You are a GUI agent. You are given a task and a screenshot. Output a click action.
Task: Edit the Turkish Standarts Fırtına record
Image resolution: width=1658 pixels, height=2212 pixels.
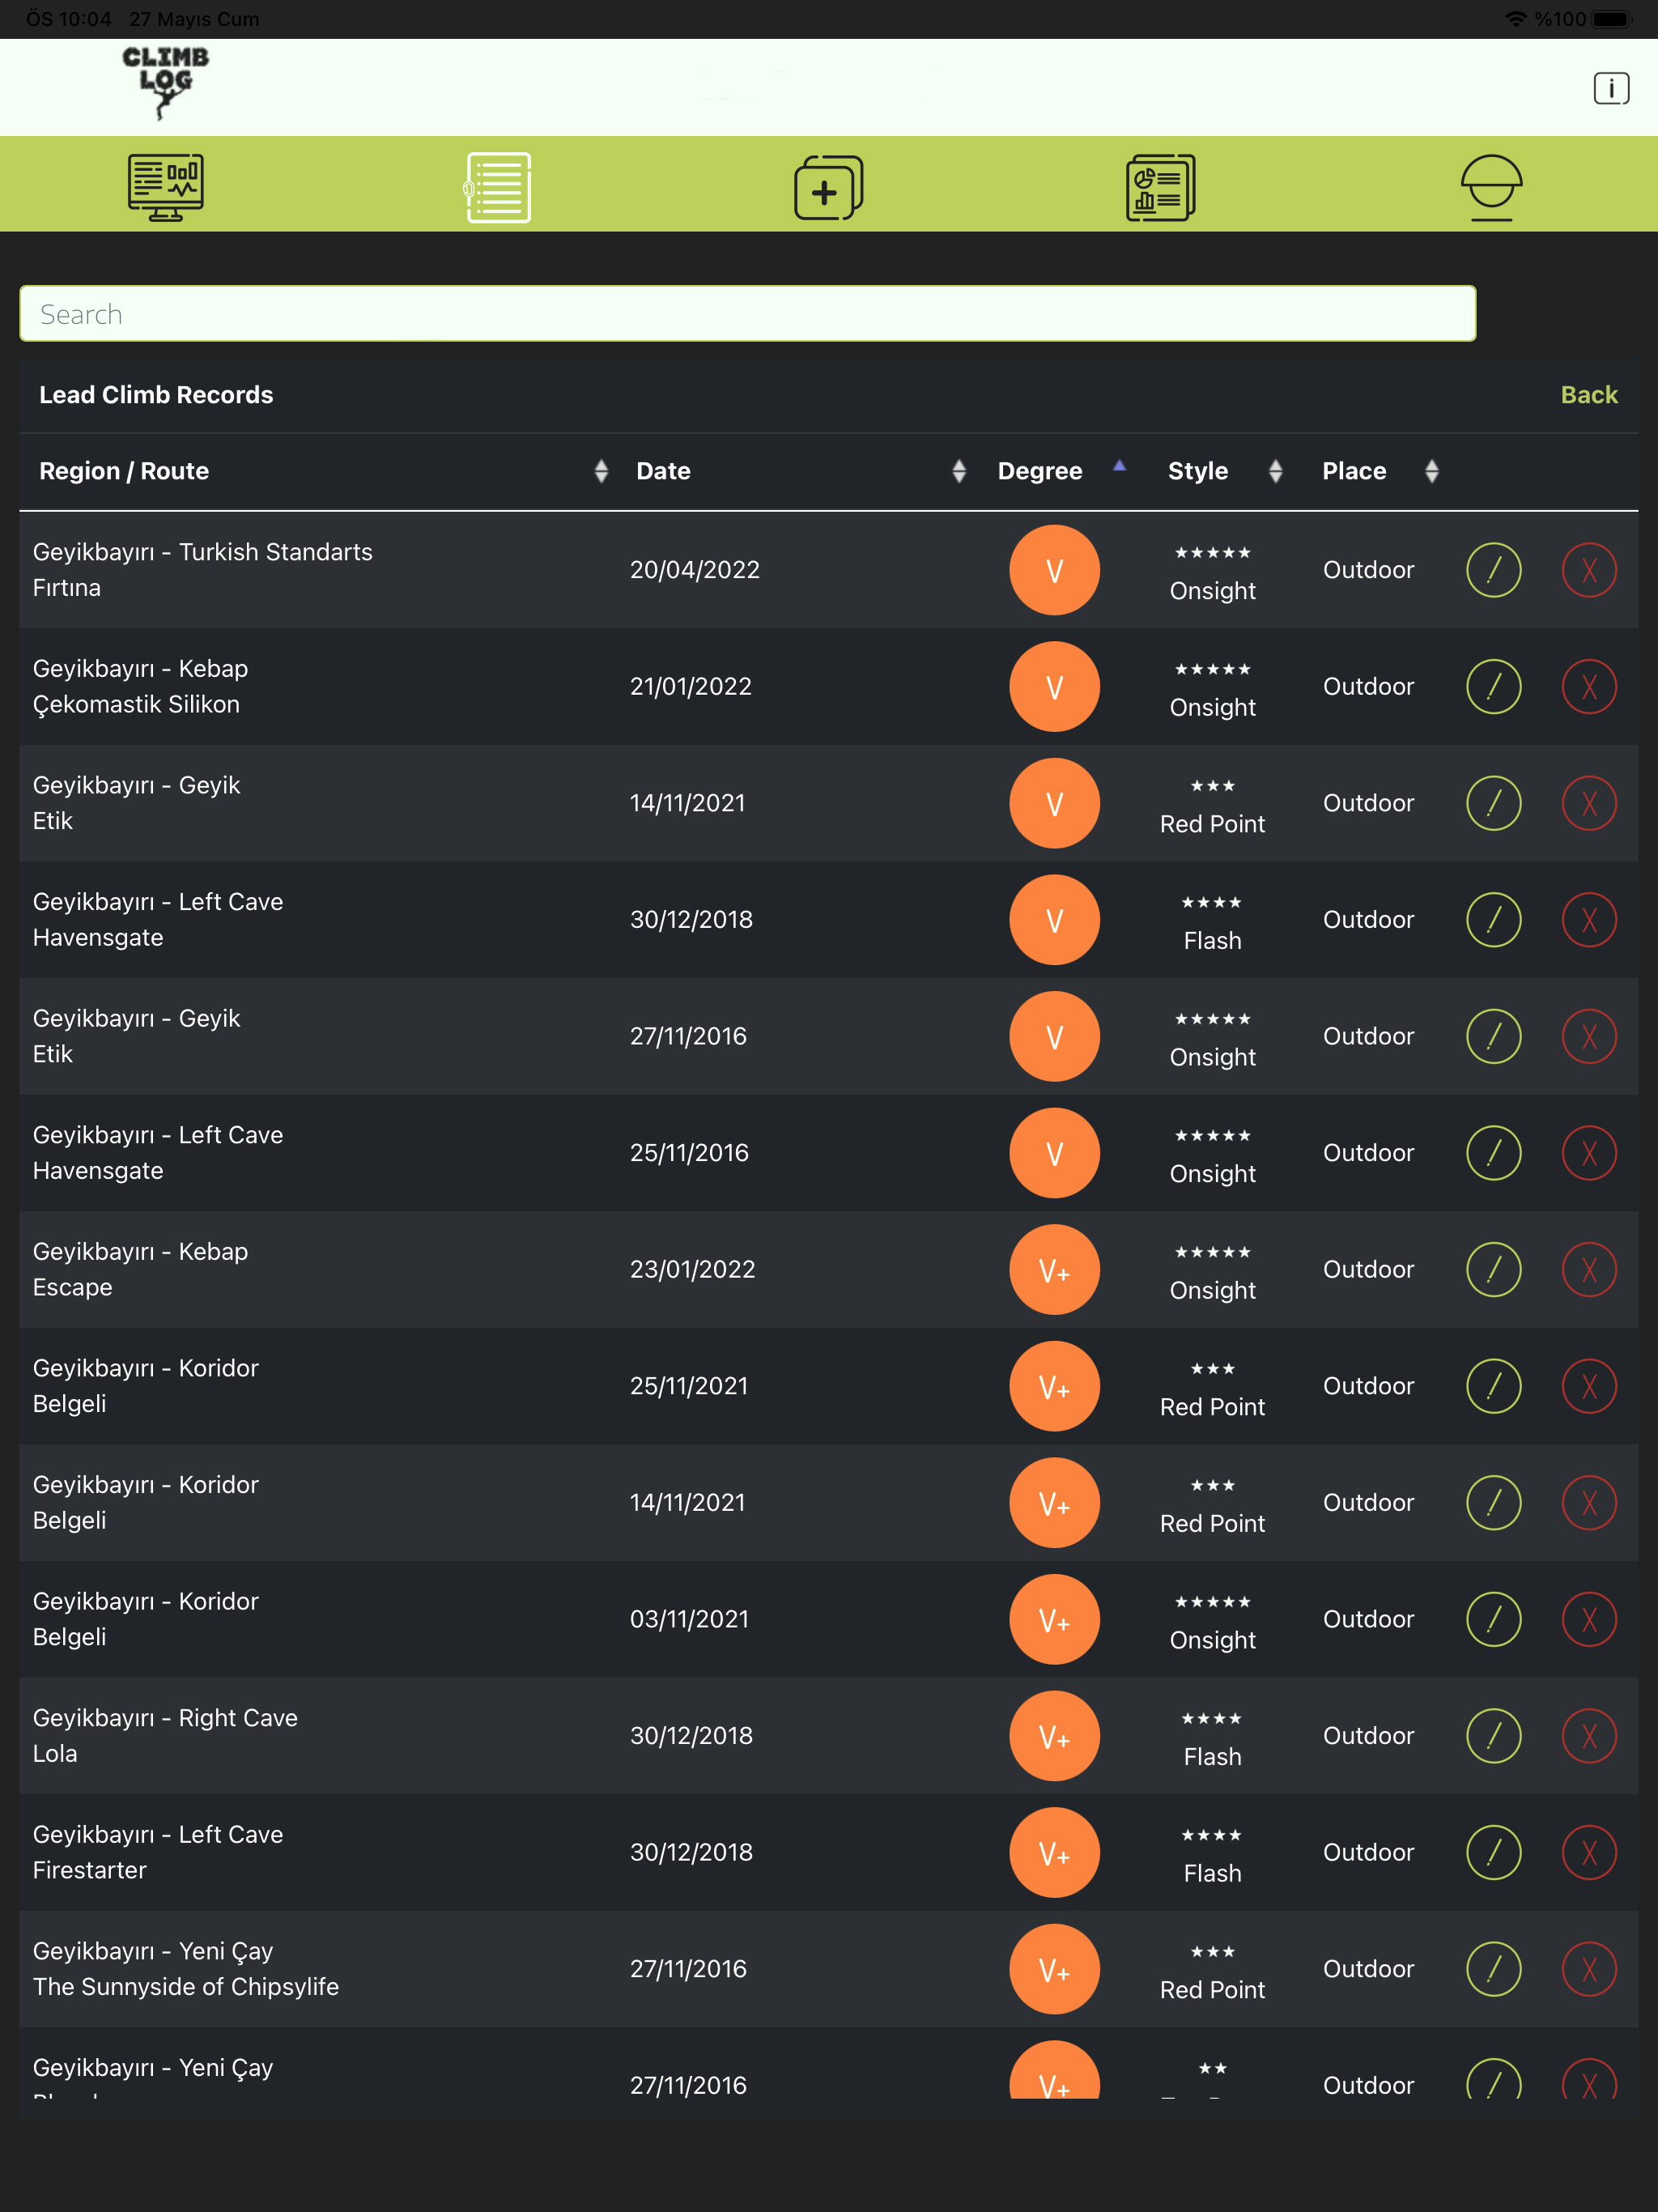pyautogui.click(x=1493, y=570)
